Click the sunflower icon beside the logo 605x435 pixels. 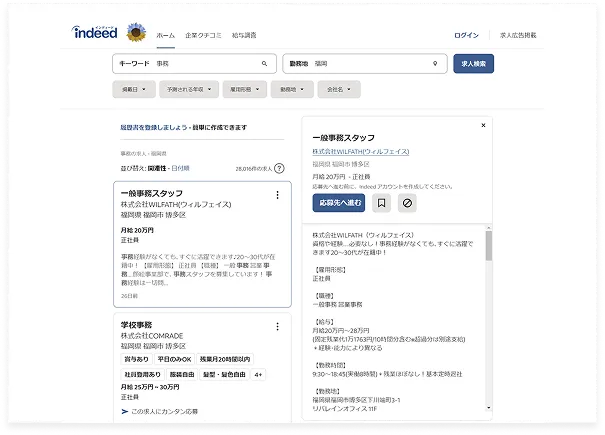click(x=136, y=32)
